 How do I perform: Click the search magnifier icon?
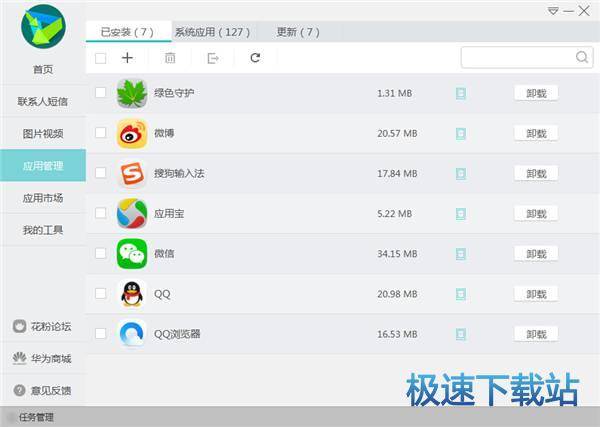(x=582, y=57)
